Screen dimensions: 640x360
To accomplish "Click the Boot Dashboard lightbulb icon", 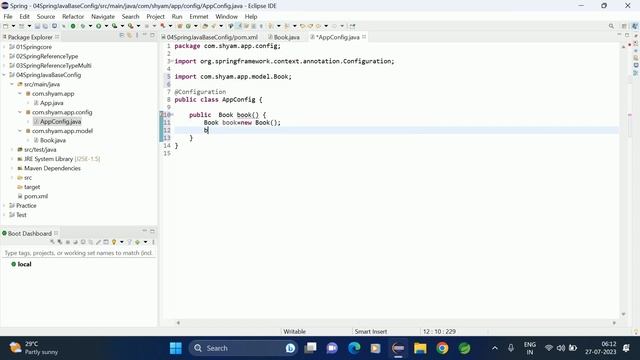I will [114, 242].
